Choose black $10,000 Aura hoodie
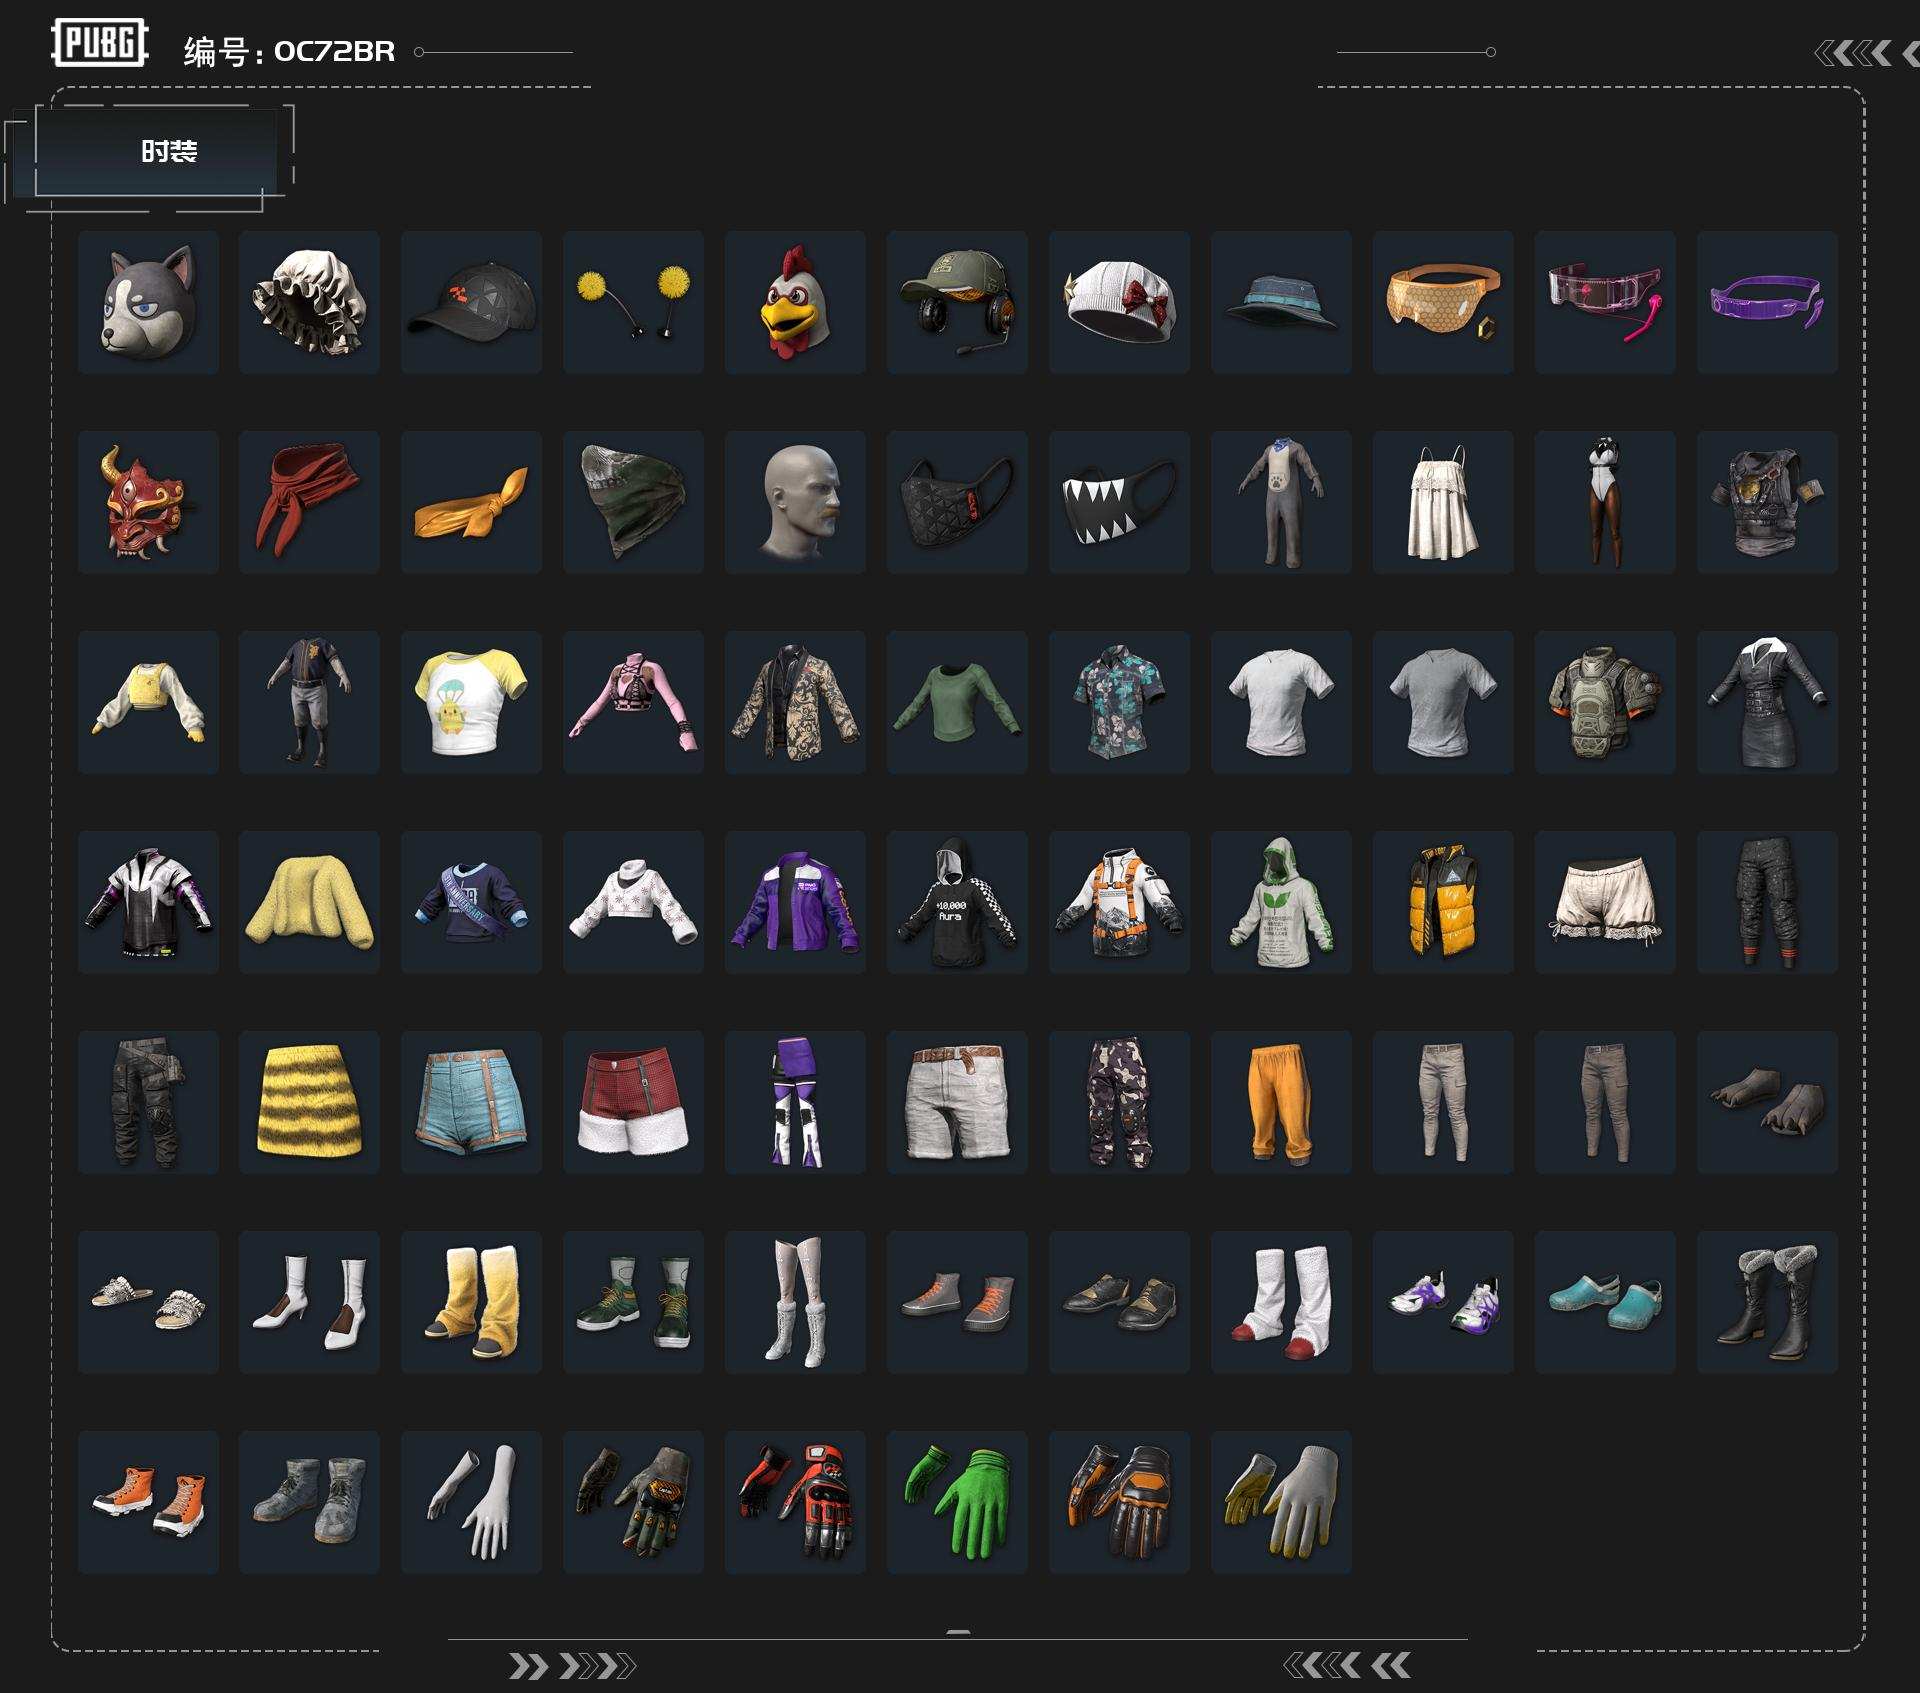 coord(957,902)
